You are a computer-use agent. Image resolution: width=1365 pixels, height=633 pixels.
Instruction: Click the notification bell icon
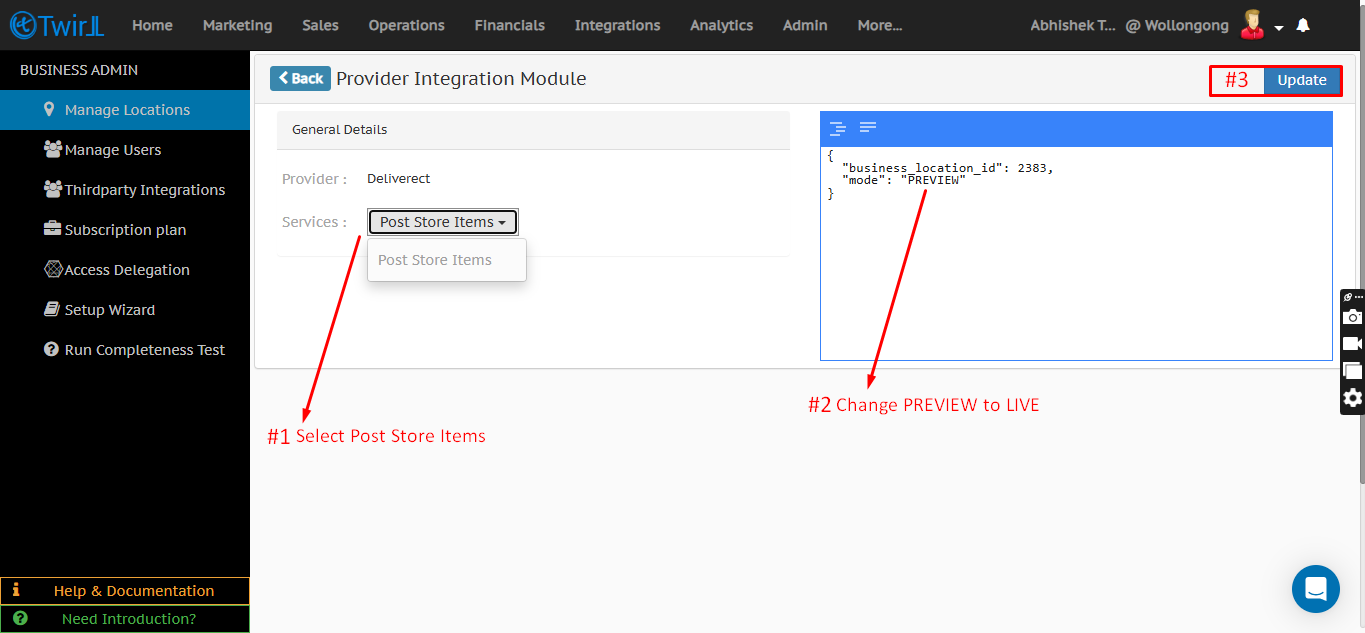(1303, 26)
